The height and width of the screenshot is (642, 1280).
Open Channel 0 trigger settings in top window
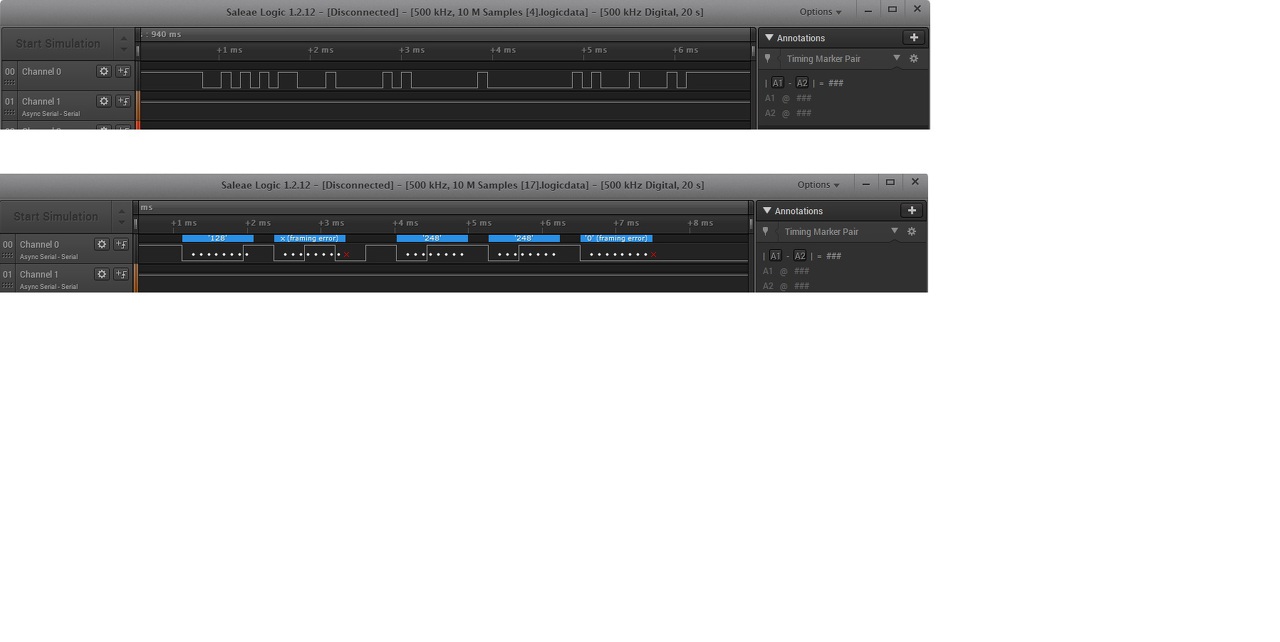point(123,72)
